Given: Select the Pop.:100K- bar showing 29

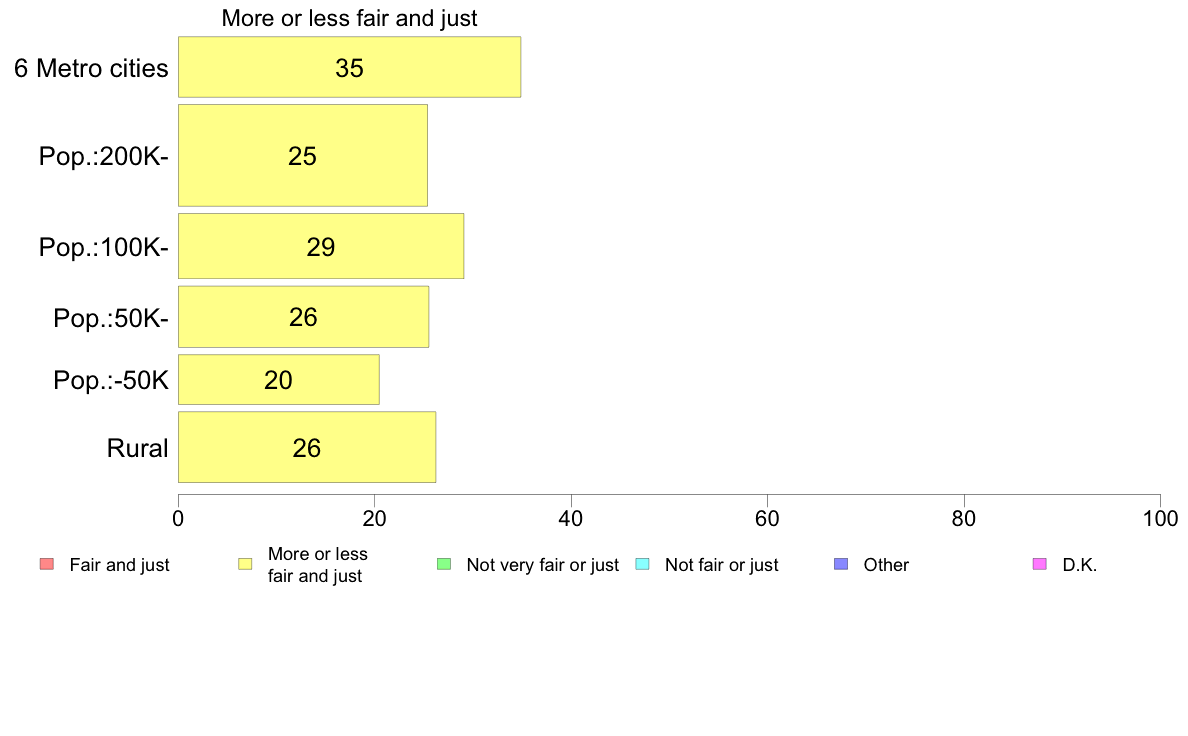Looking at the screenshot, I should point(320,246).
